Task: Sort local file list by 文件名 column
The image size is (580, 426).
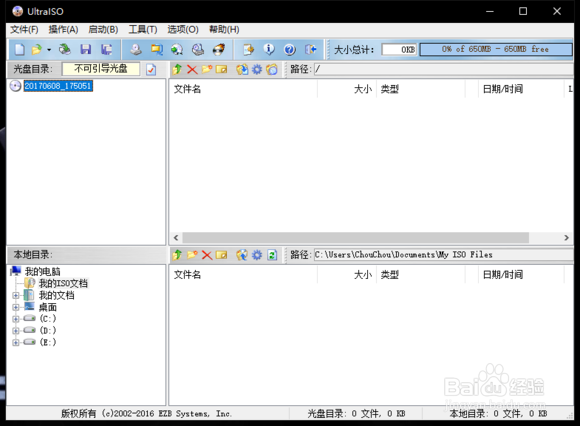Action: pos(243,275)
